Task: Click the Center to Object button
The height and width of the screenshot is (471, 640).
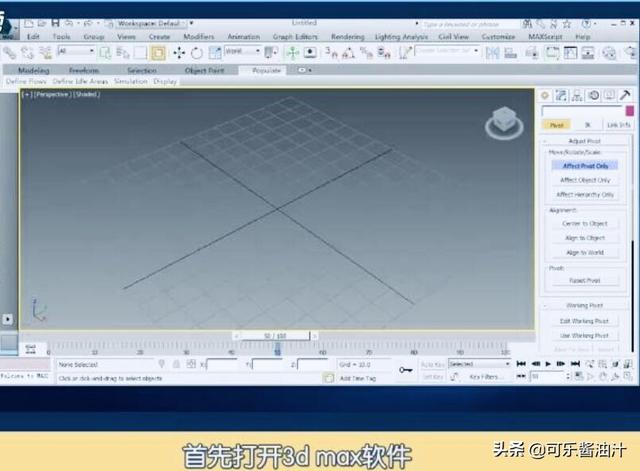Action: pos(585,224)
